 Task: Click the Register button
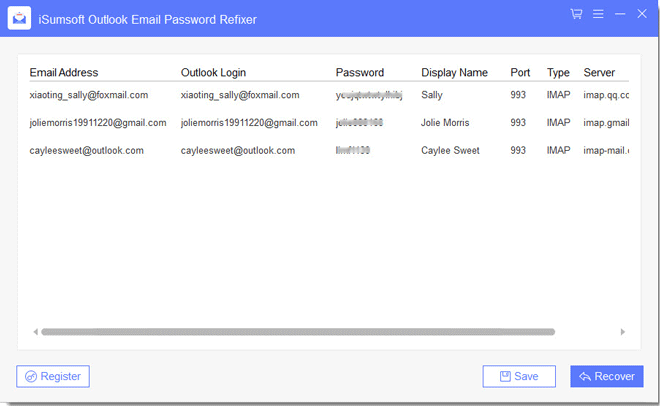pyautogui.click(x=53, y=376)
